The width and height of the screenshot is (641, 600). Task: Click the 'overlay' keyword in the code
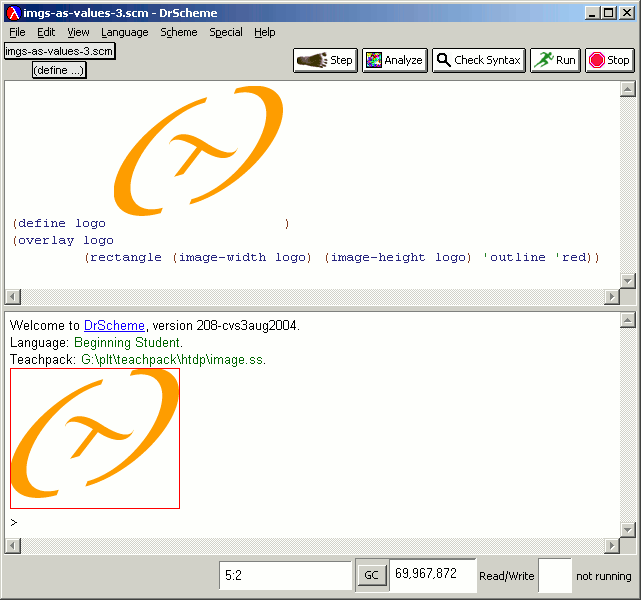tap(46, 240)
